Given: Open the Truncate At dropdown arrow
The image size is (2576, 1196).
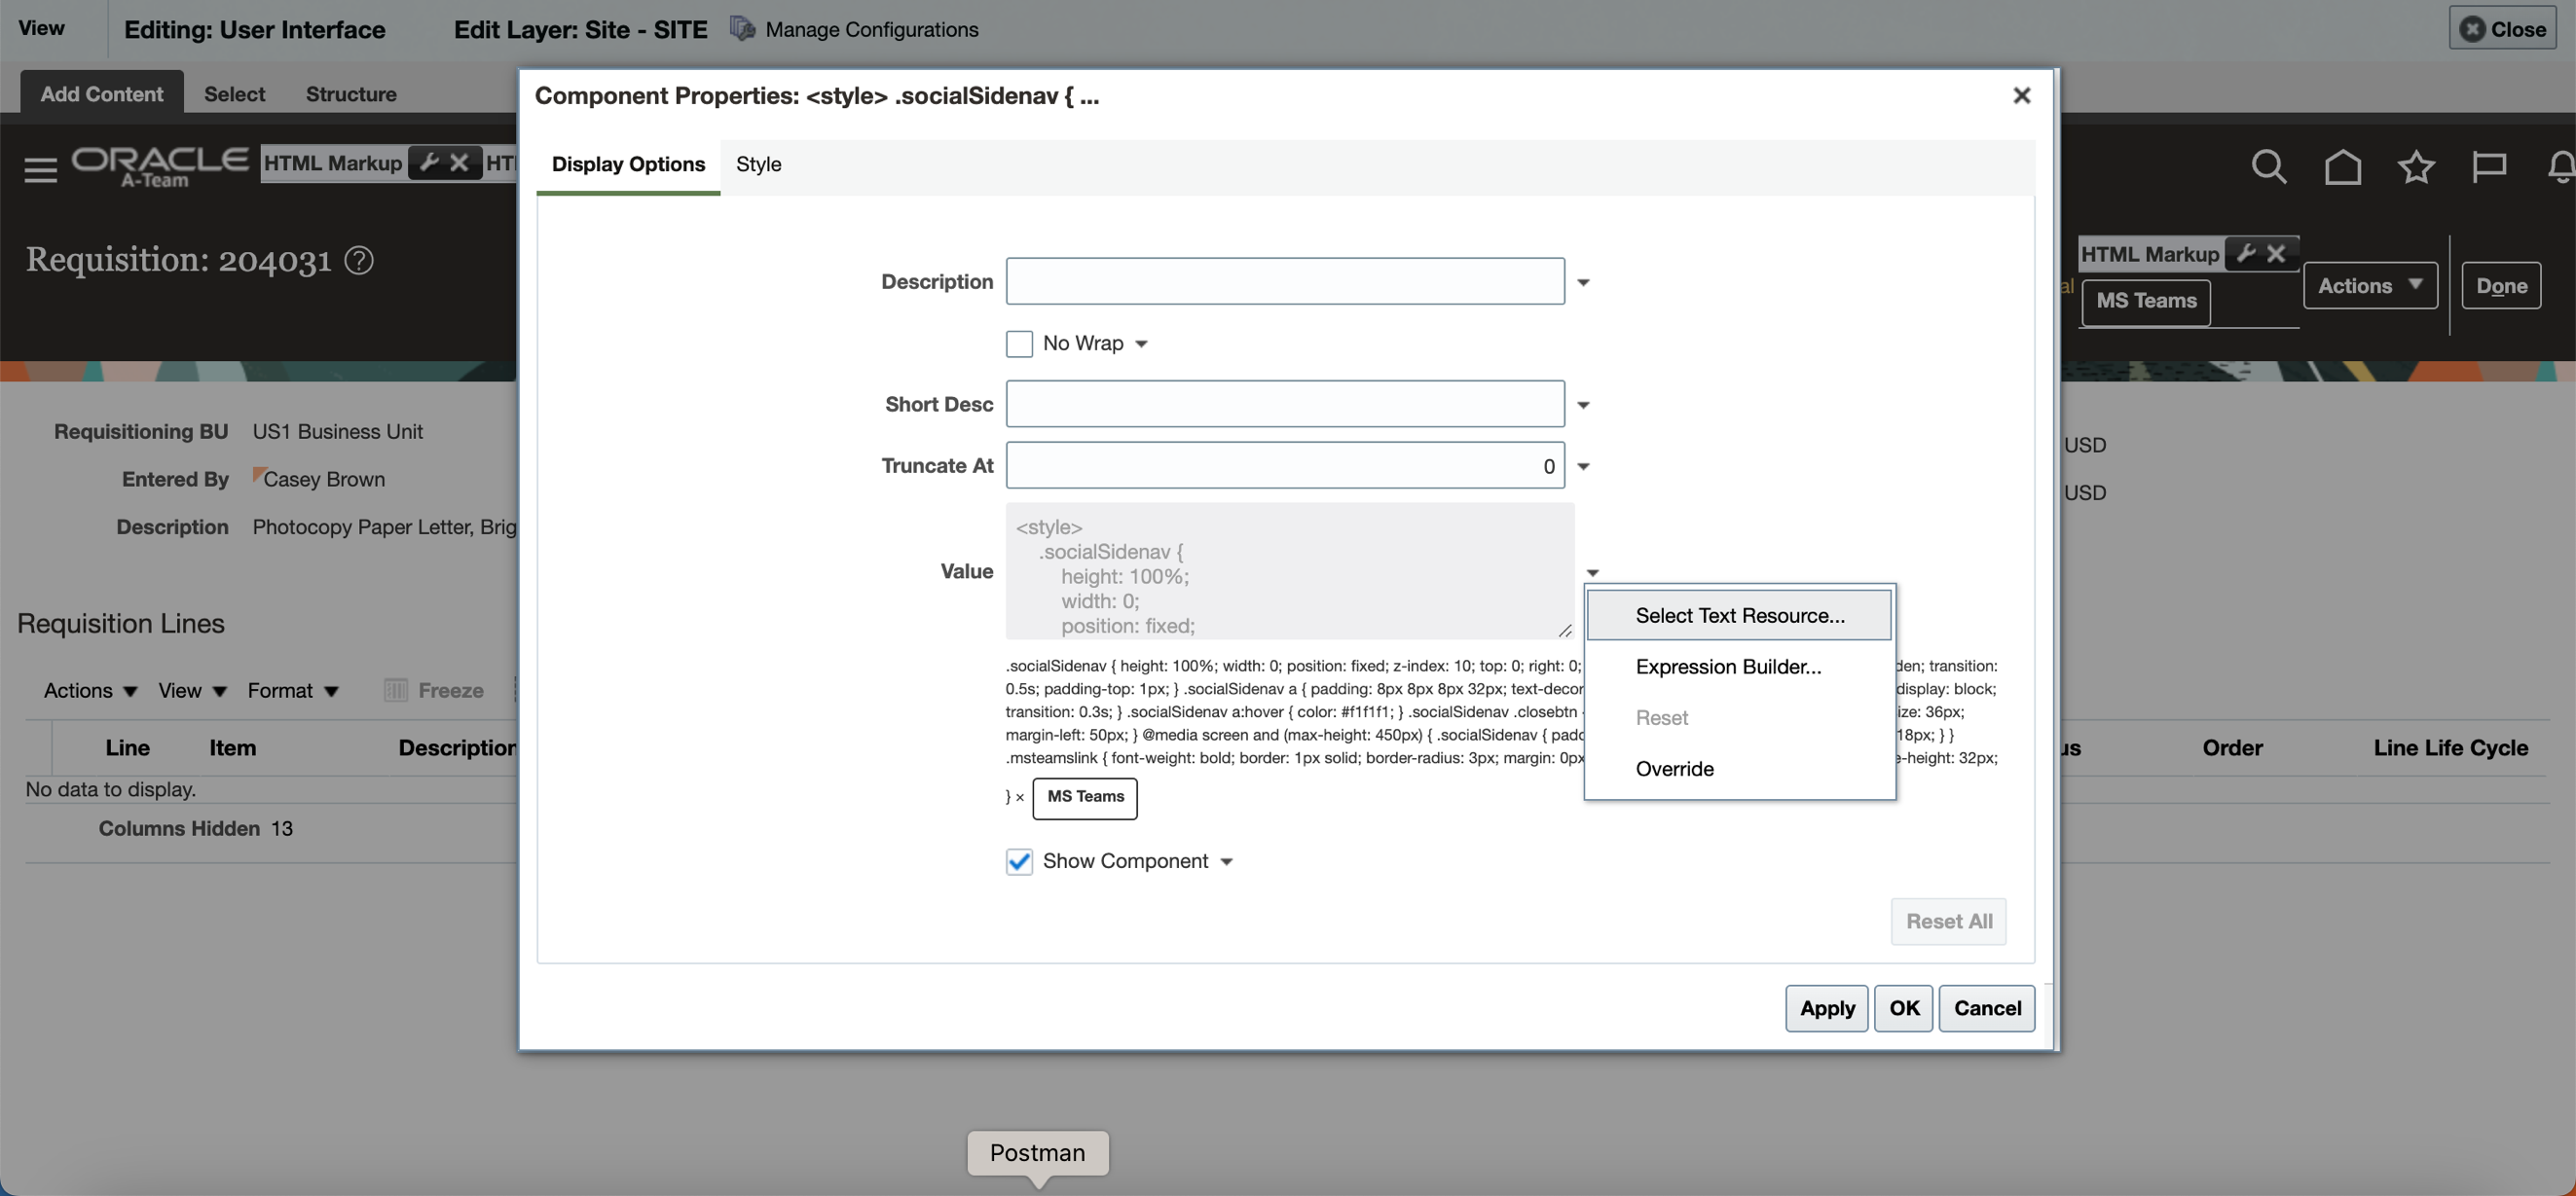Looking at the screenshot, I should pyautogui.click(x=1583, y=466).
